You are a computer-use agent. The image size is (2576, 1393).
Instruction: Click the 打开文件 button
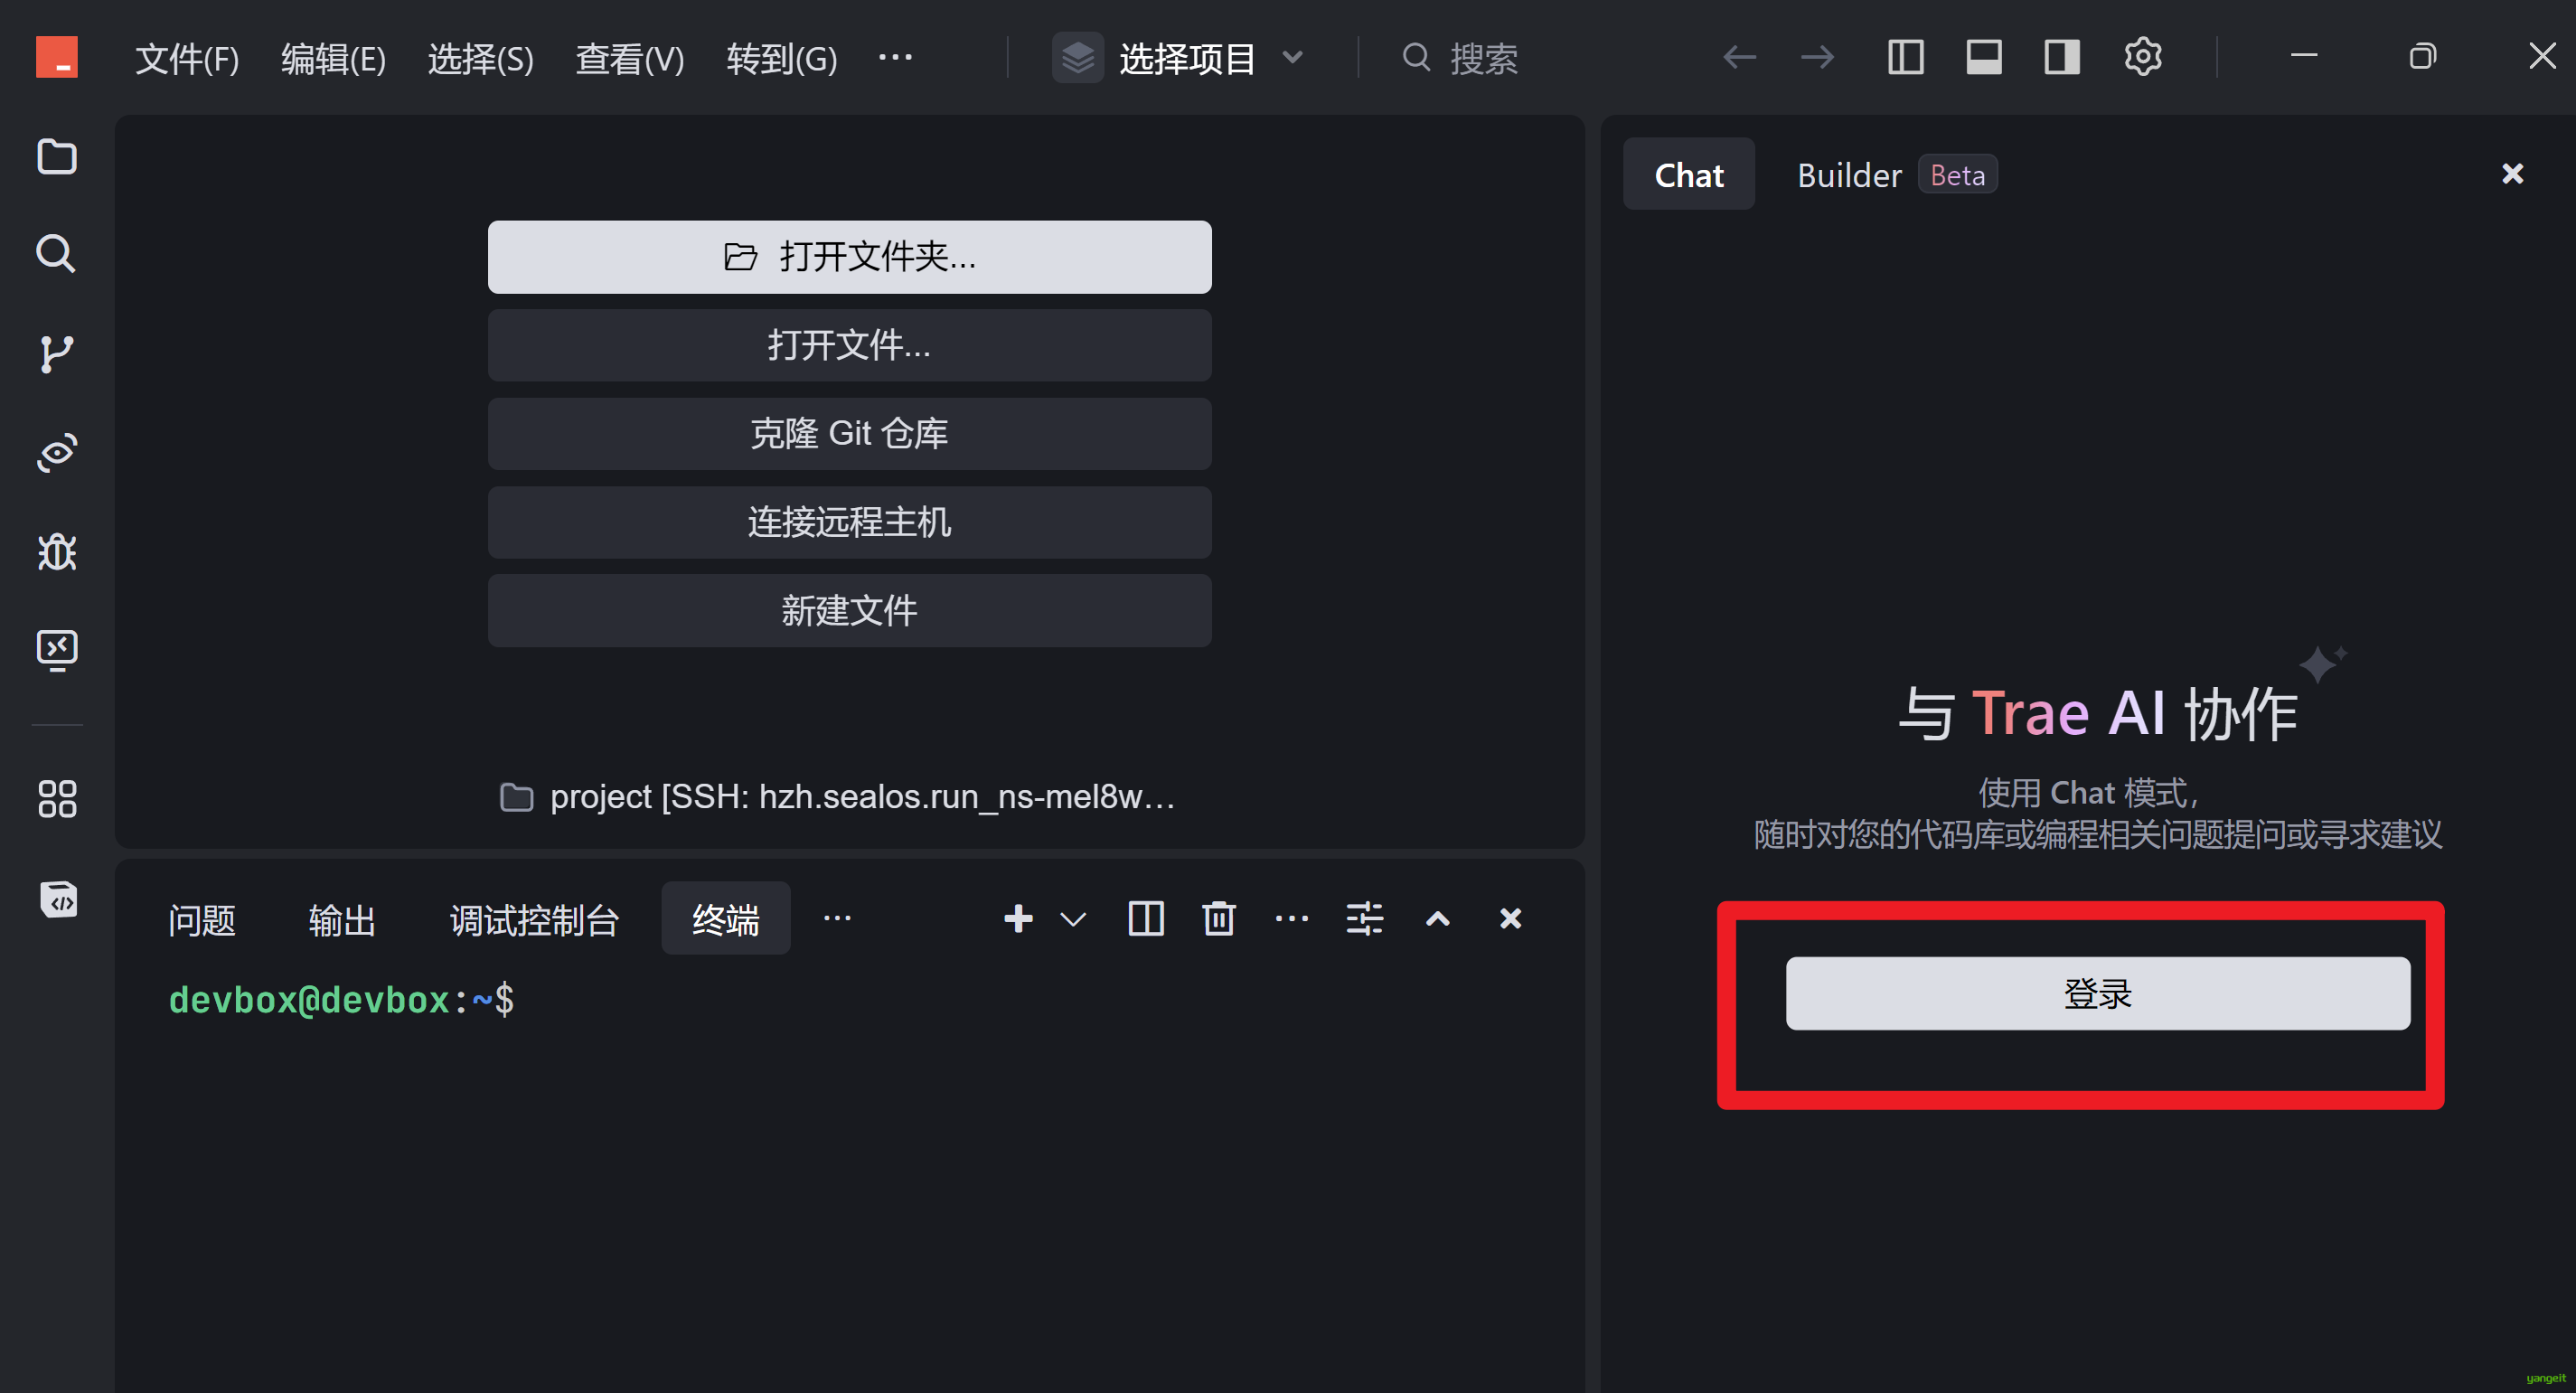click(x=849, y=345)
